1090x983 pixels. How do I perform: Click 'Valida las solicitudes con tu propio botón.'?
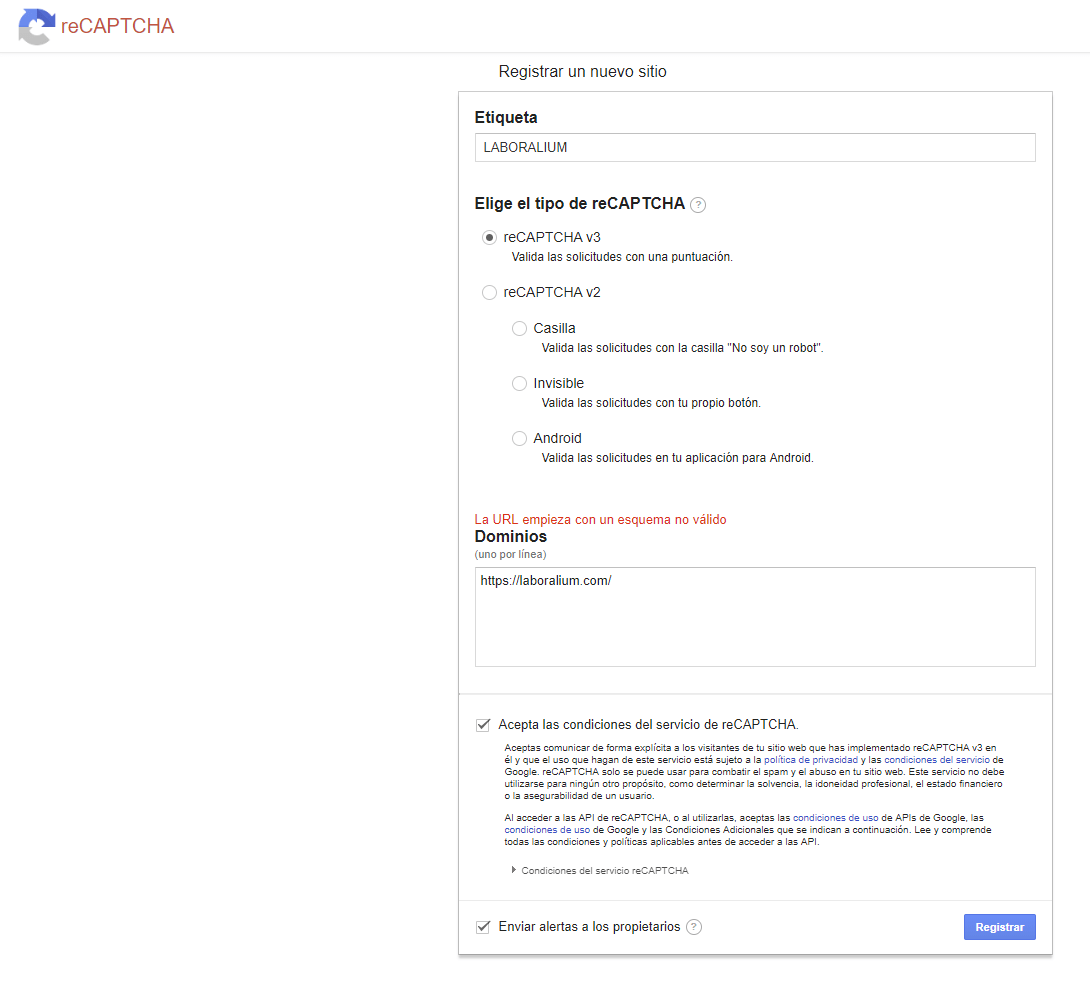point(651,403)
